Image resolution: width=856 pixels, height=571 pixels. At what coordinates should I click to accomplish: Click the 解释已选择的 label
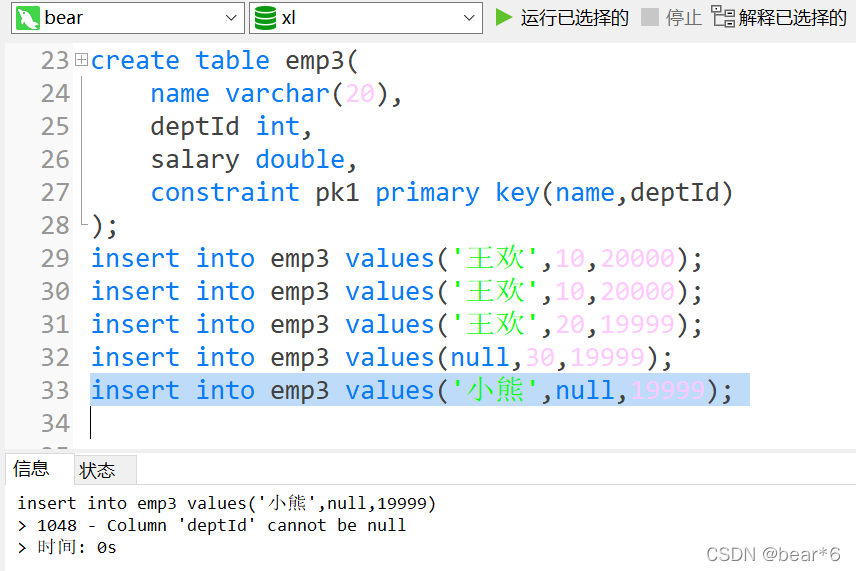[x=793, y=17]
